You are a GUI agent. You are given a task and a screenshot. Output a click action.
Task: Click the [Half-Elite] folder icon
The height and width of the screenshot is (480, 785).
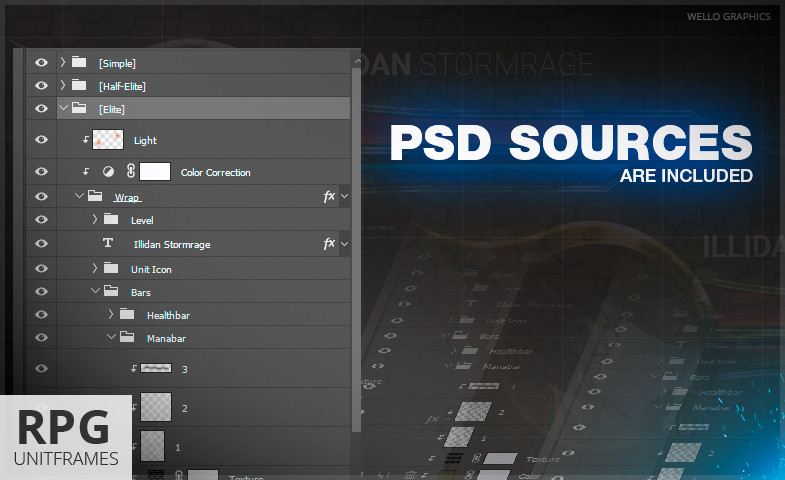coord(79,85)
